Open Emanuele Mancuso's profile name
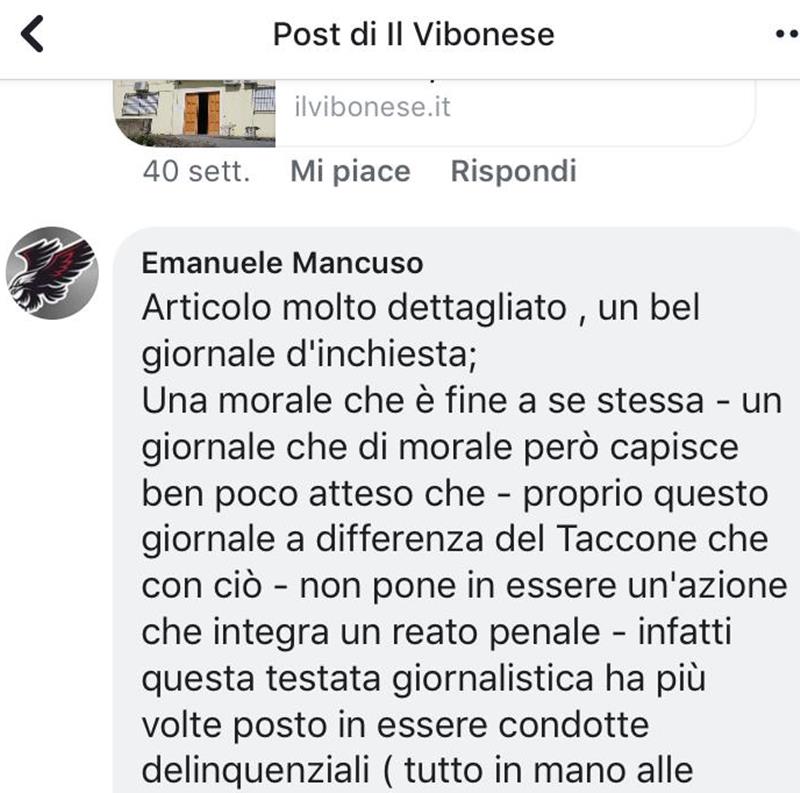The width and height of the screenshot is (800, 793). [282, 263]
